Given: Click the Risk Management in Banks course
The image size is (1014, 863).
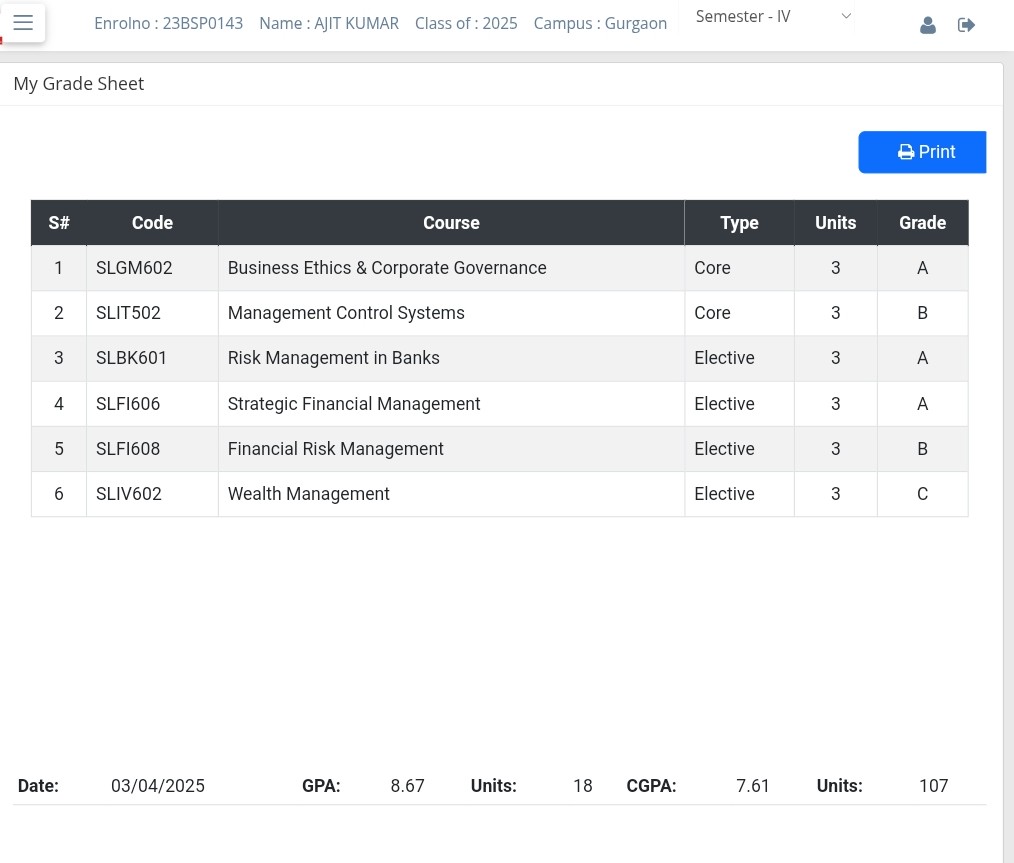Looking at the screenshot, I should point(333,358).
